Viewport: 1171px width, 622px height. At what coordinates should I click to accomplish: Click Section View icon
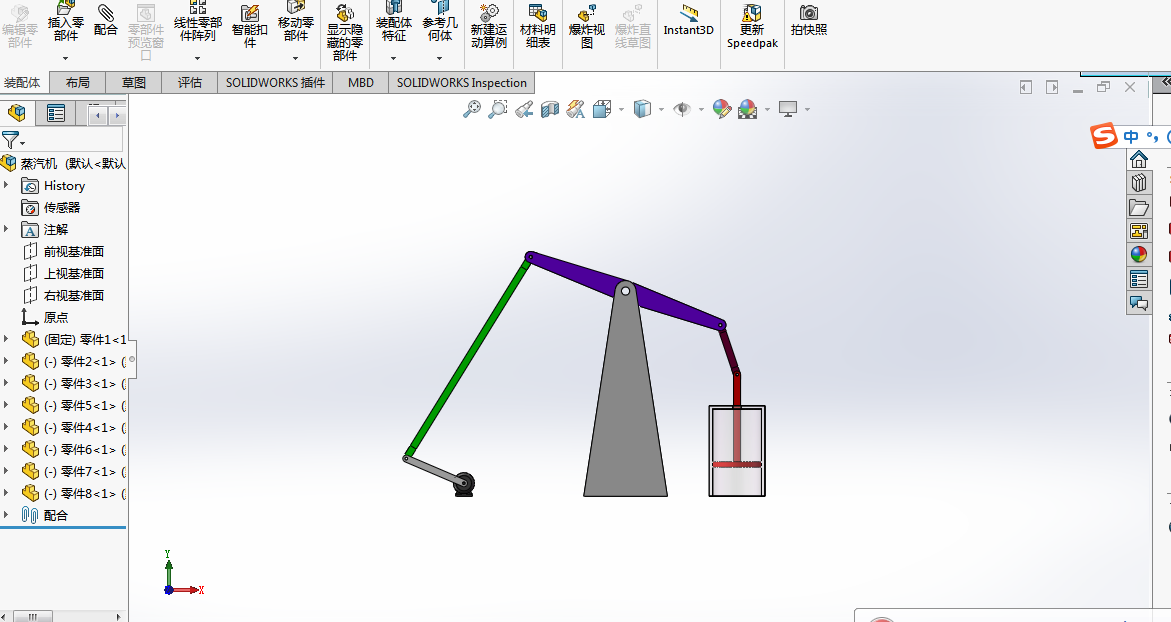point(550,110)
